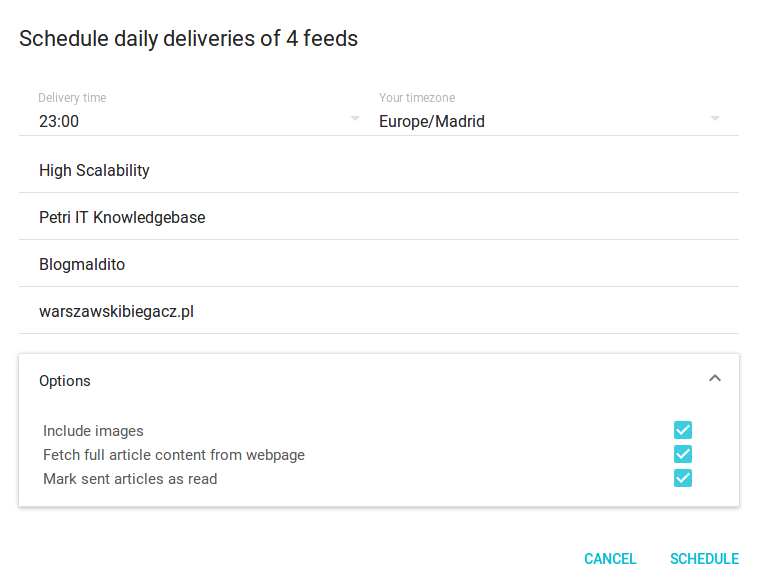Choose the Blogmaldito feed row
Image resolution: width=763 pixels, height=581 pixels.
[82, 264]
